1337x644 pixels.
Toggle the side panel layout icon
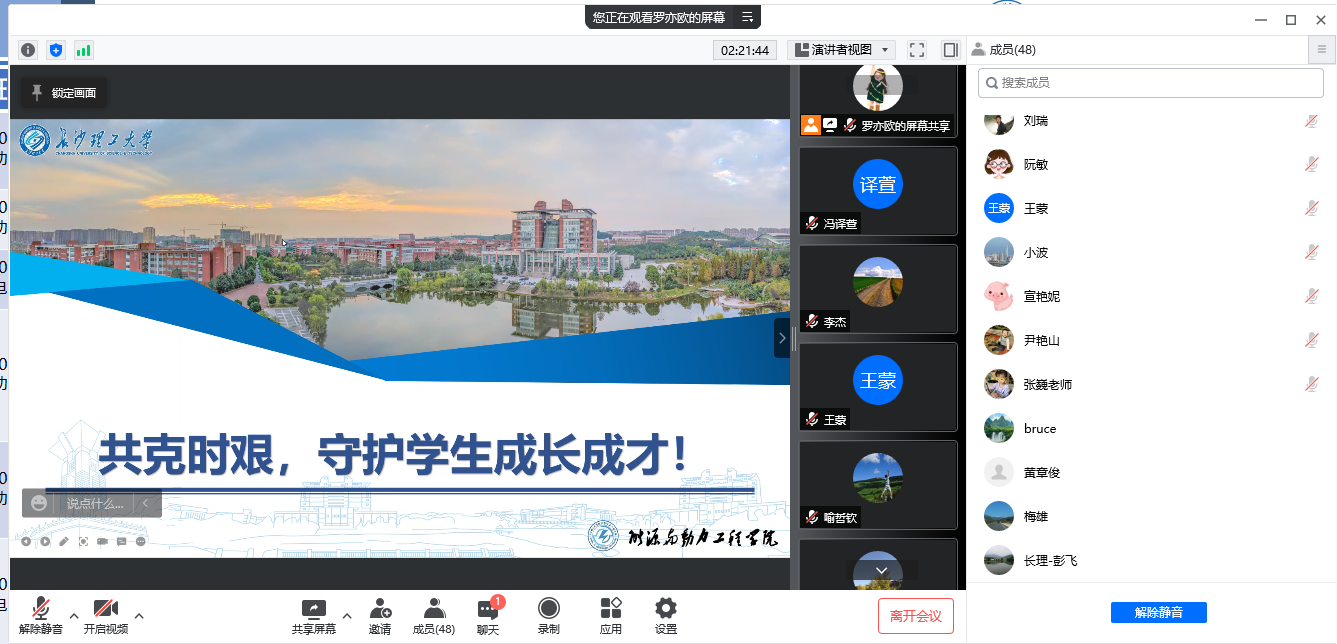coord(950,50)
